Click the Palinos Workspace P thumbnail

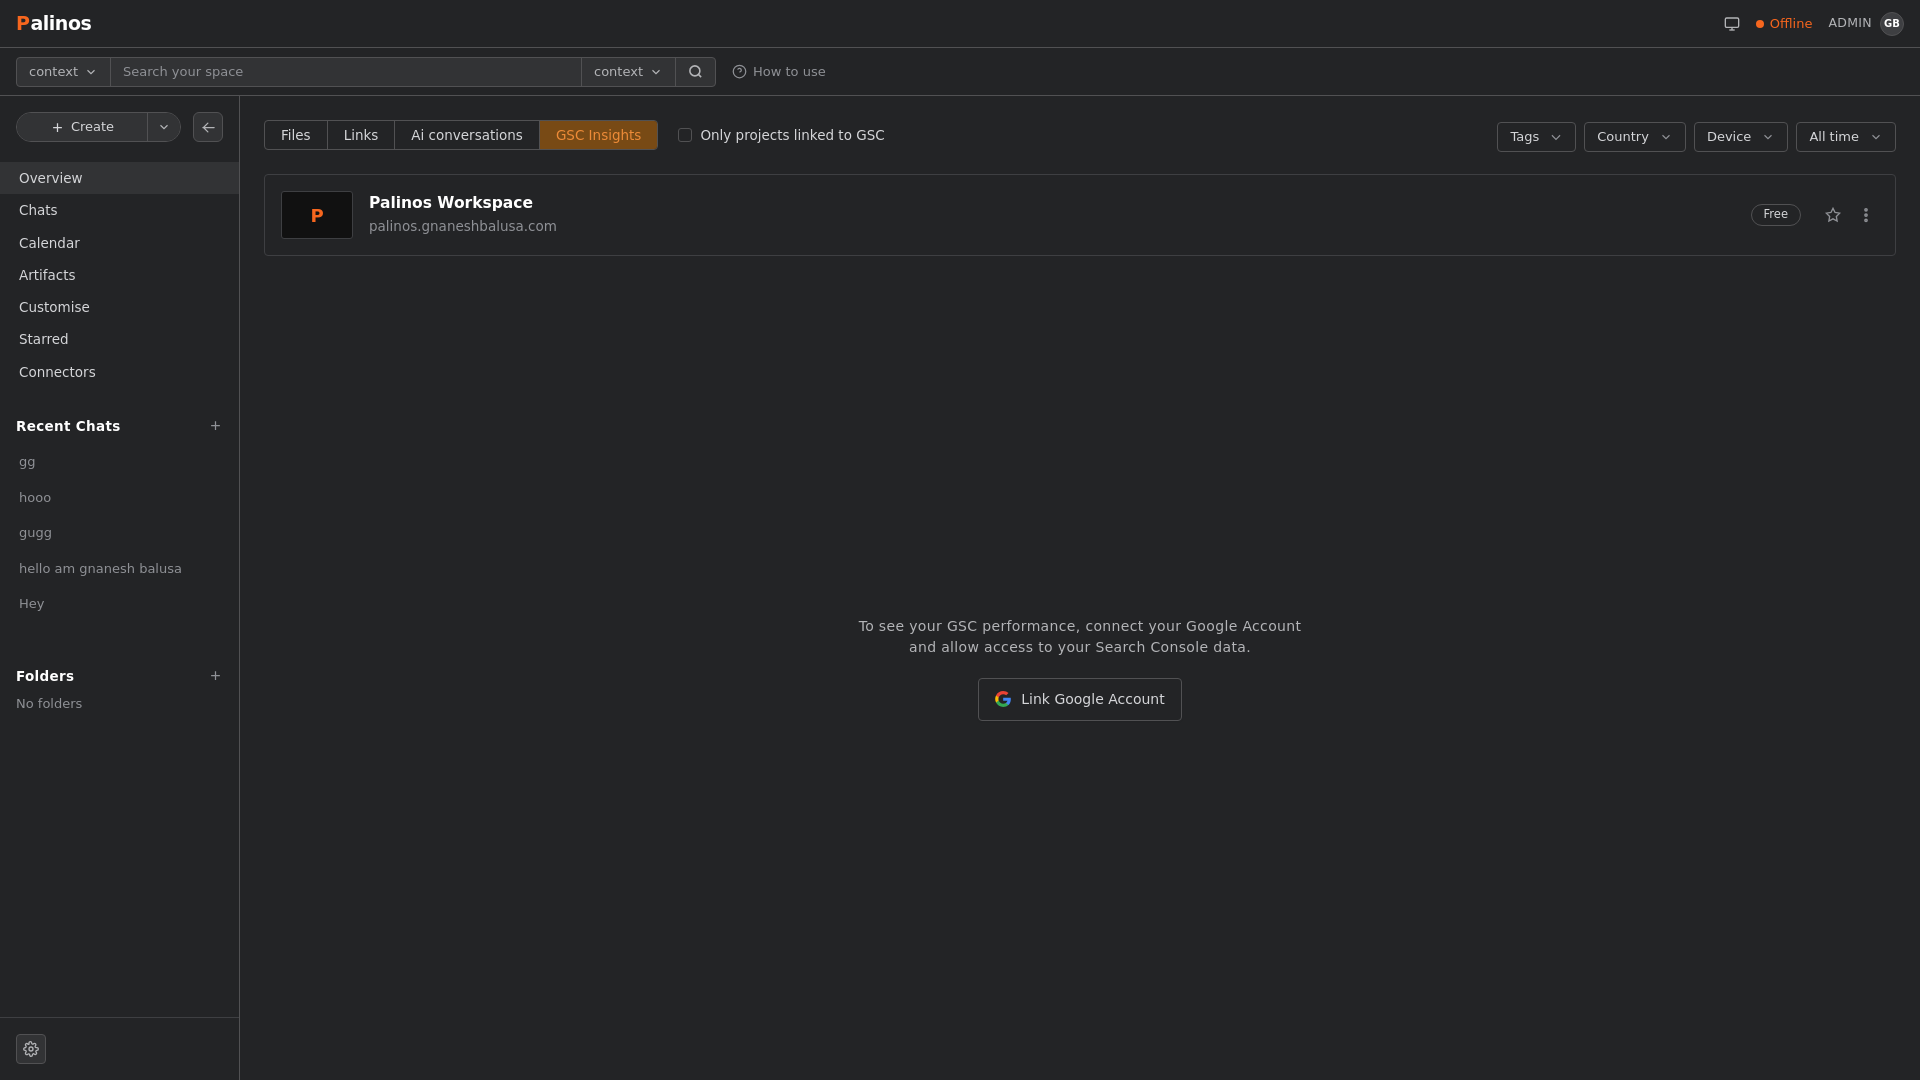pos(317,215)
